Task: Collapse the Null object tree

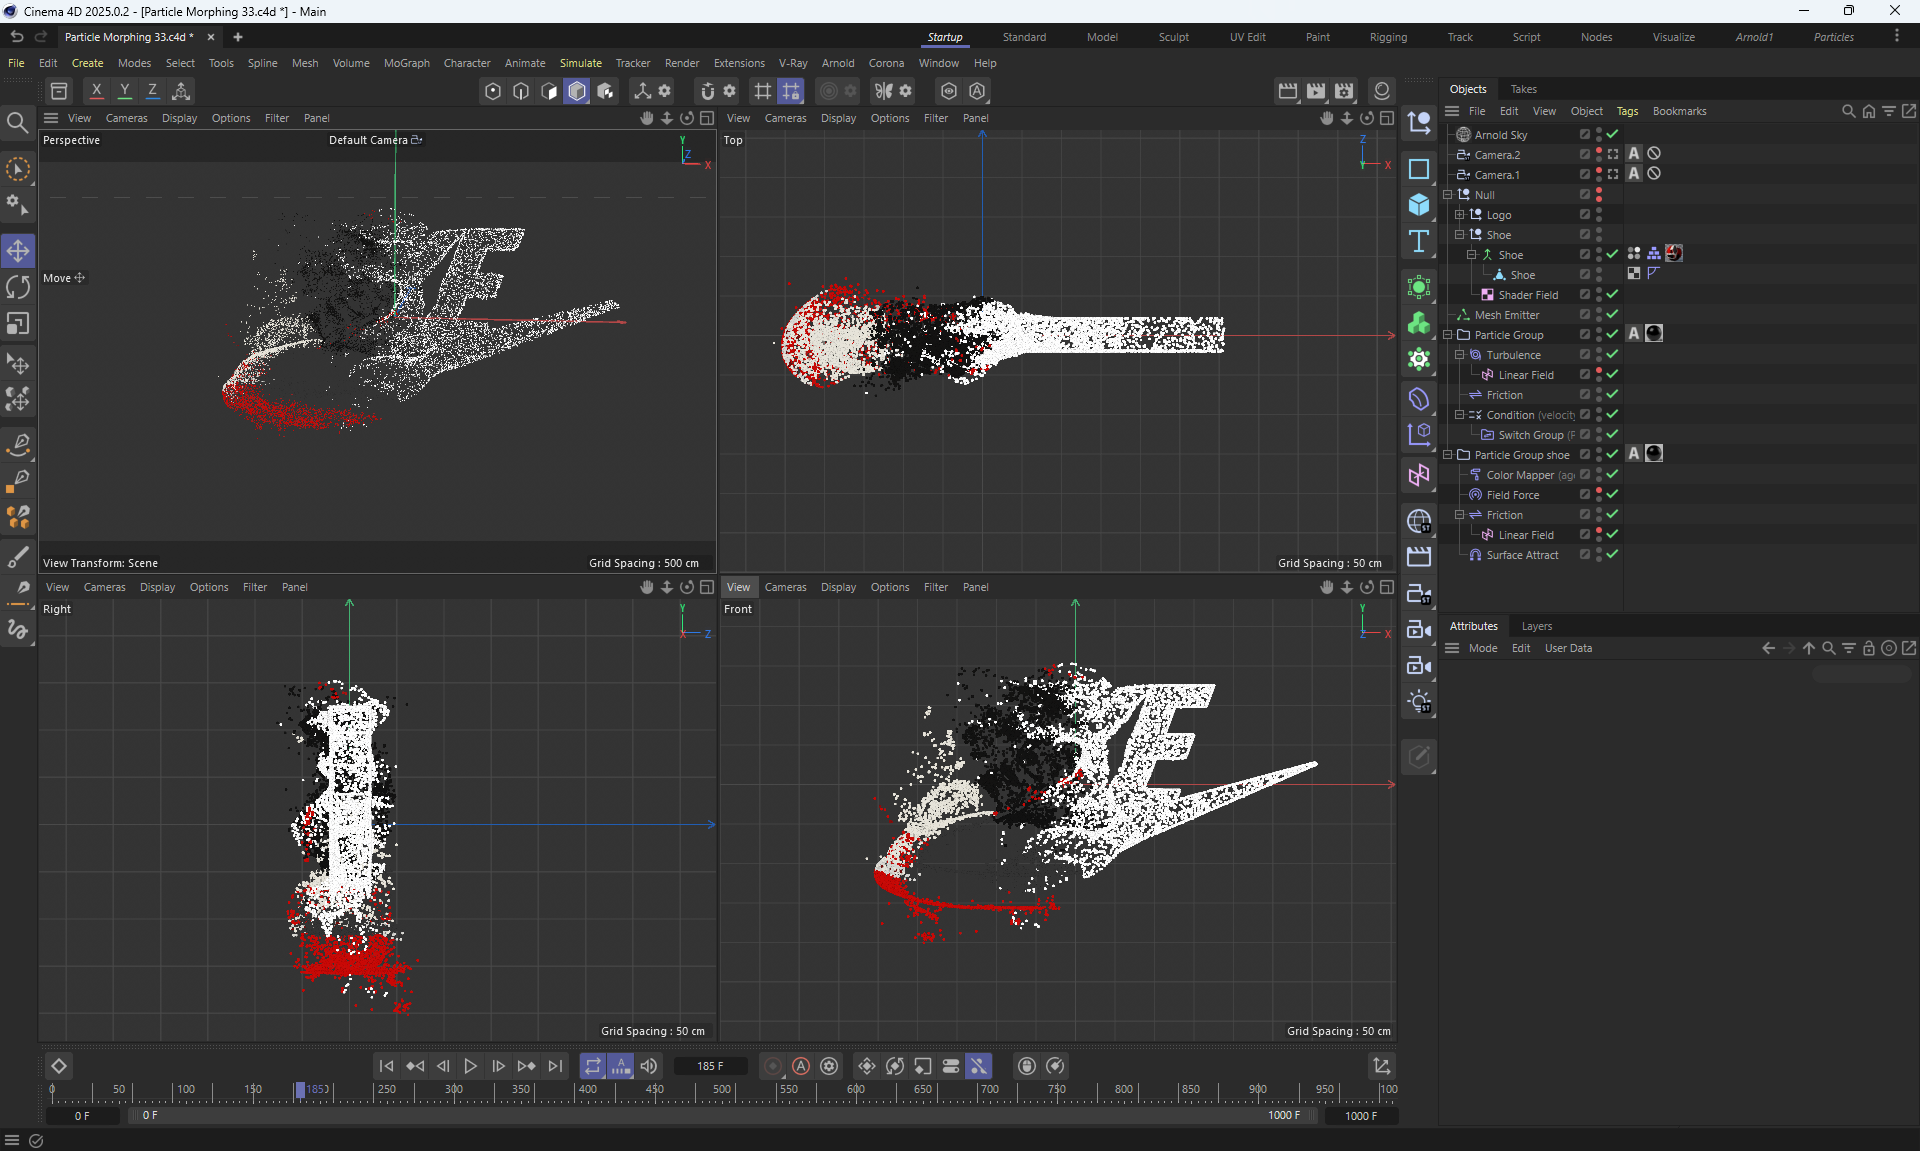Action: coord(1447,195)
